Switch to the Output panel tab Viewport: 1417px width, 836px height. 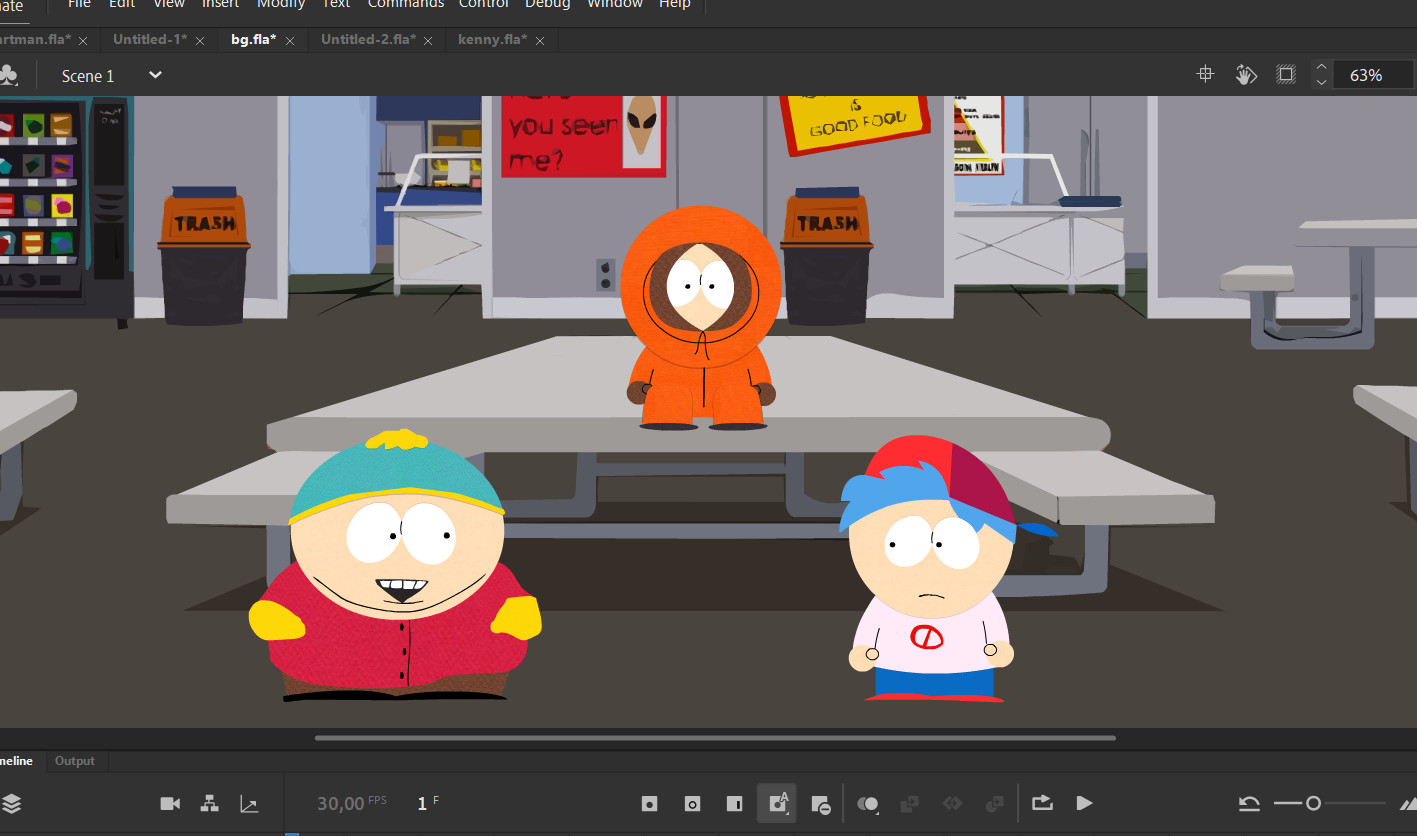click(x=75, y=761)
